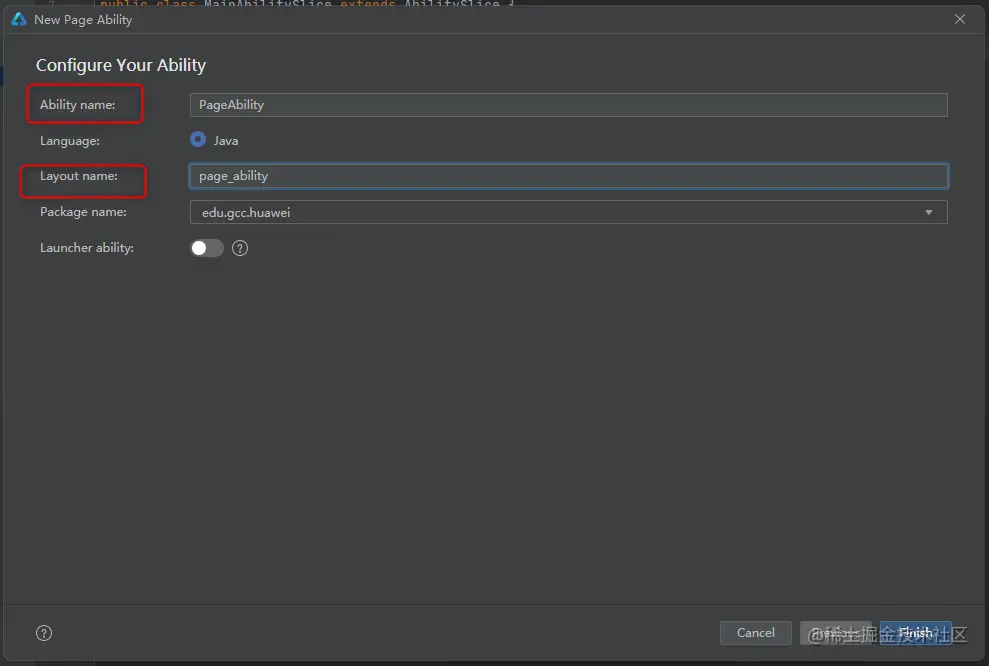Image resolution: width=989 pixels, height=666 pixels.
Task: Click the Cancel button
Action: 756,633
